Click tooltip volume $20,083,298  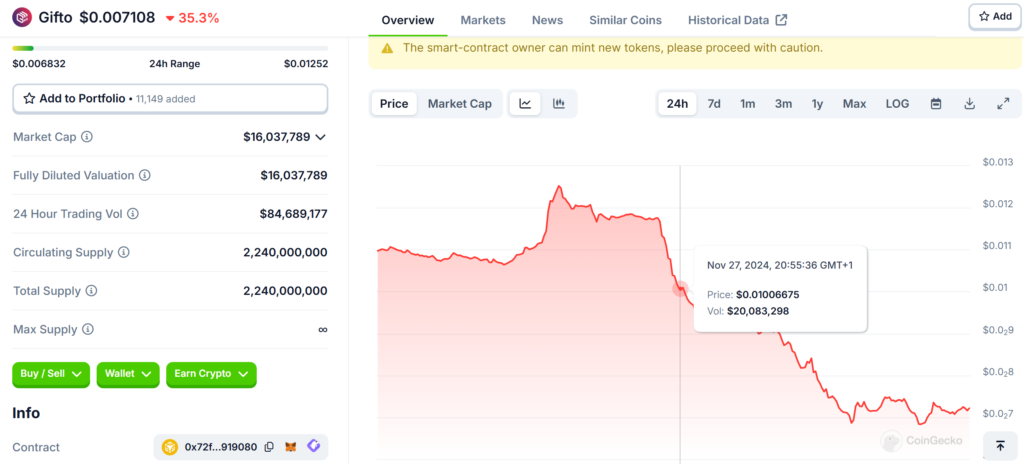758,311
